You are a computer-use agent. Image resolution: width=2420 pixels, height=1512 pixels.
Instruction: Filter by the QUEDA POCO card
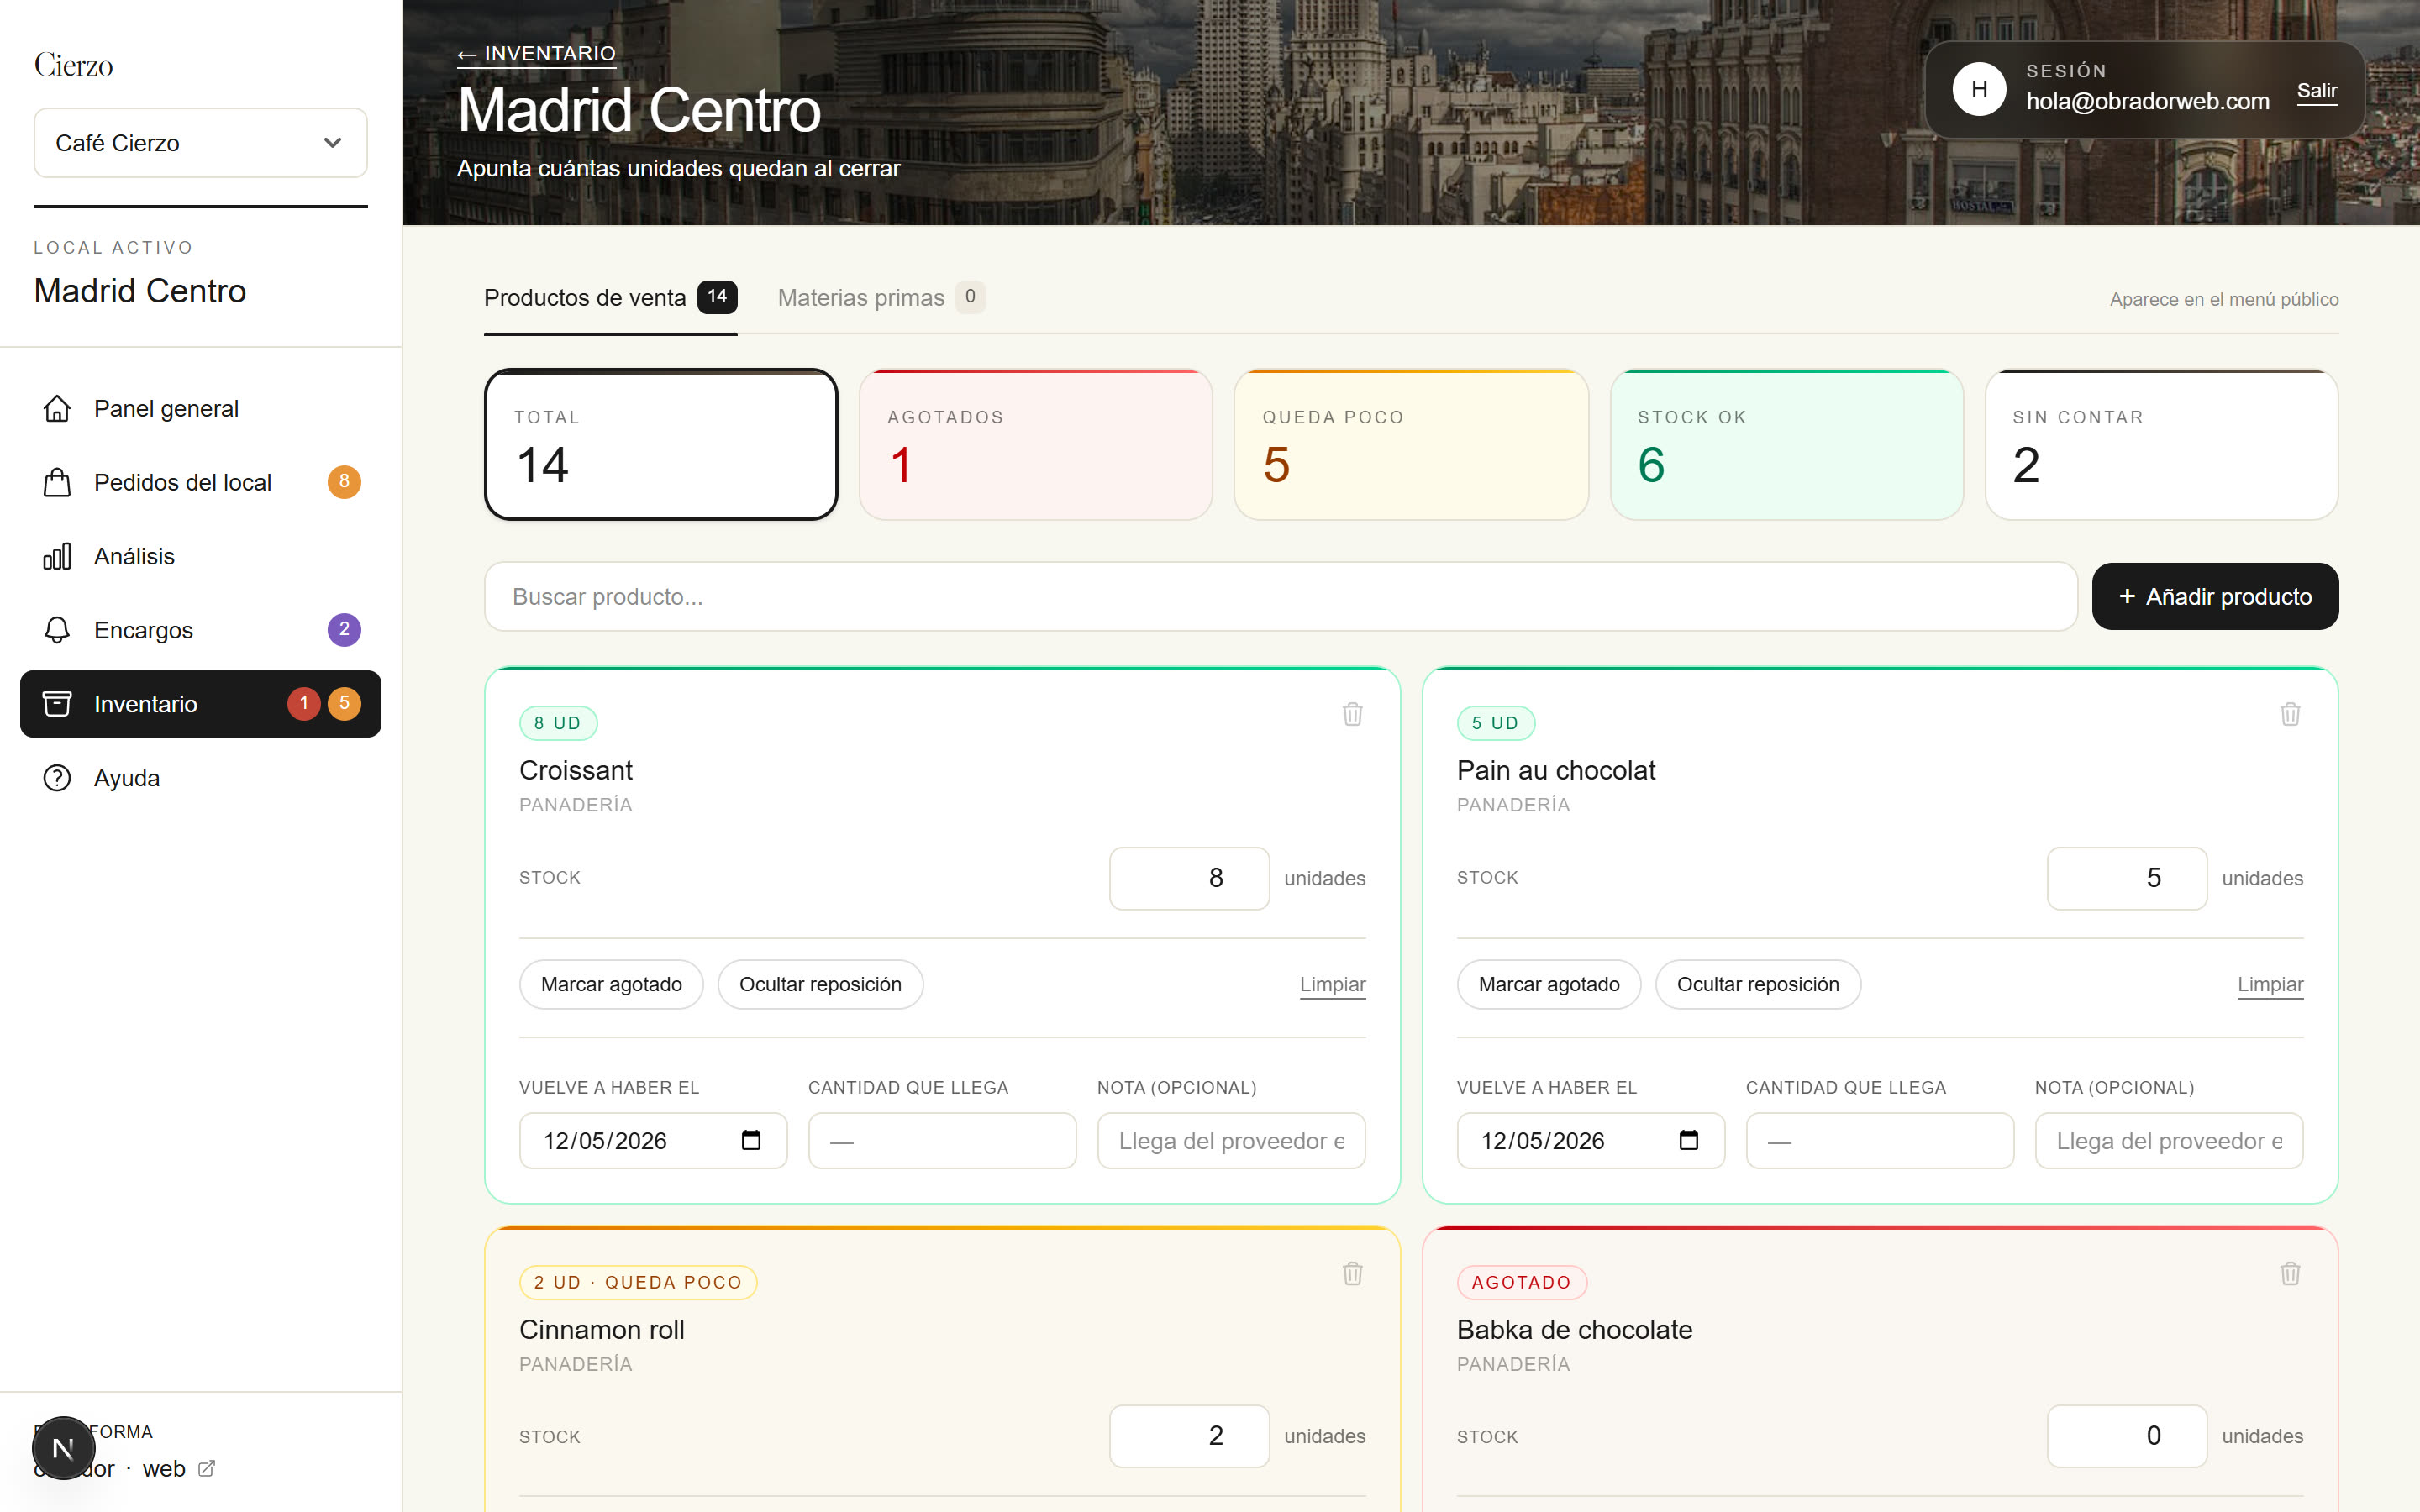1411,445
